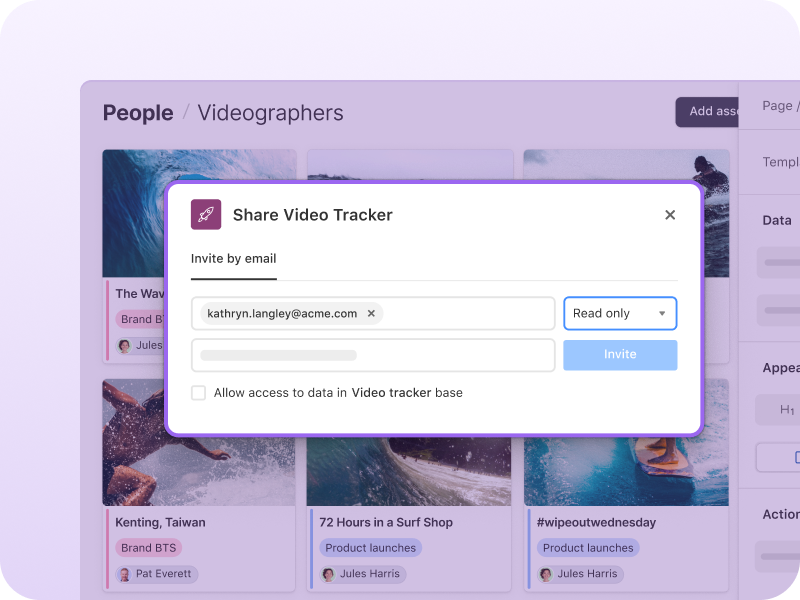Click the Data section heading in side panel
800x600 pixels.
[x=777, y=220]
